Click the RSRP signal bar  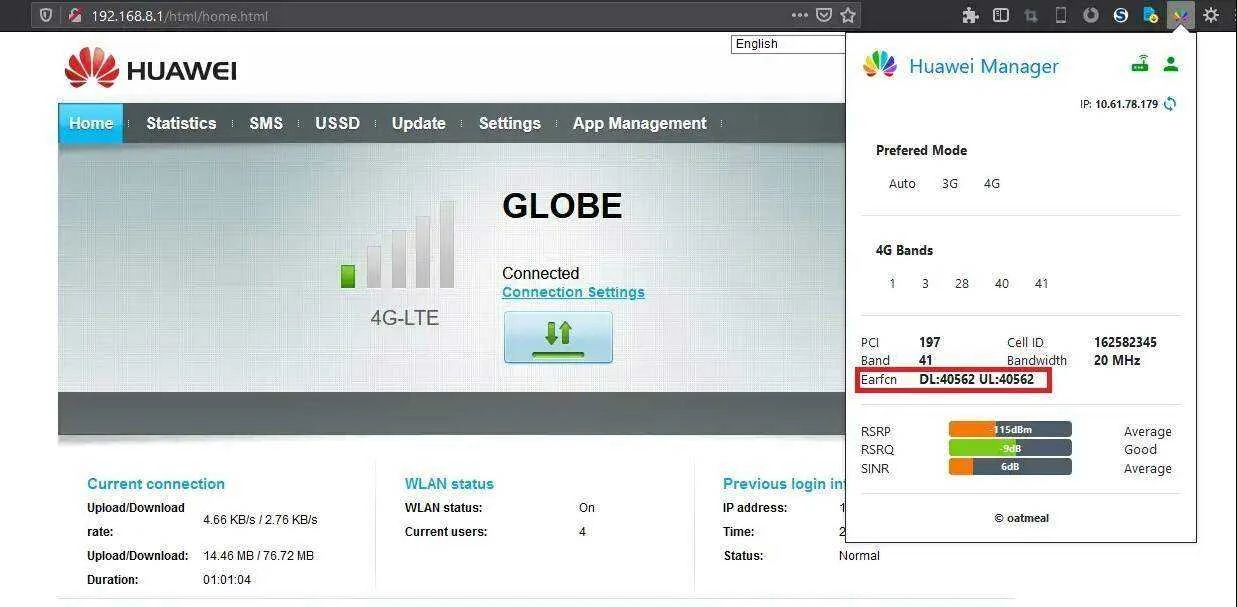click(1010, 430)
